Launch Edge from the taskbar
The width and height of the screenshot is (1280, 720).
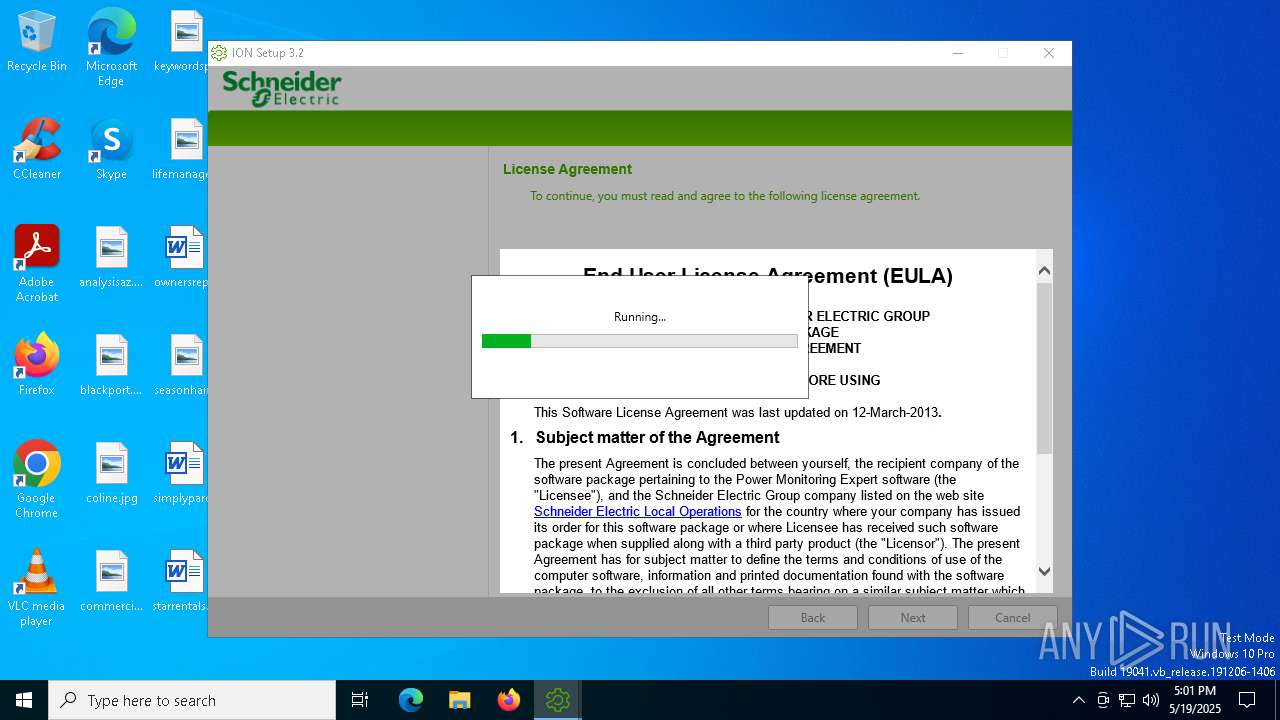click(411, 700)
